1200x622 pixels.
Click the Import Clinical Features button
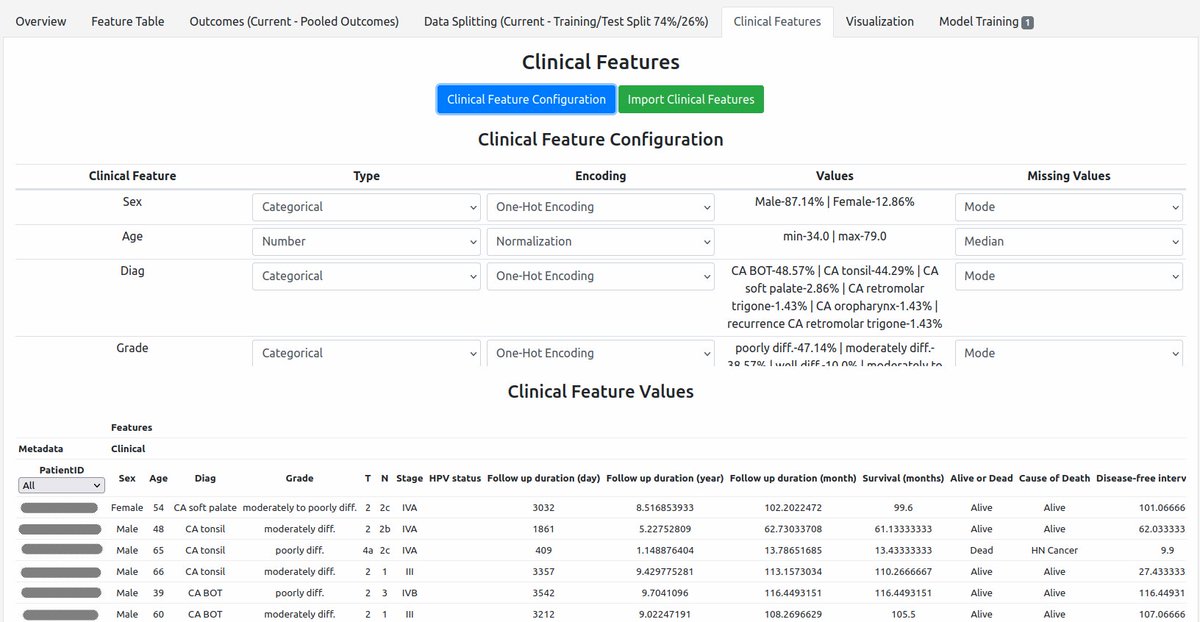[x=691, y=99]
